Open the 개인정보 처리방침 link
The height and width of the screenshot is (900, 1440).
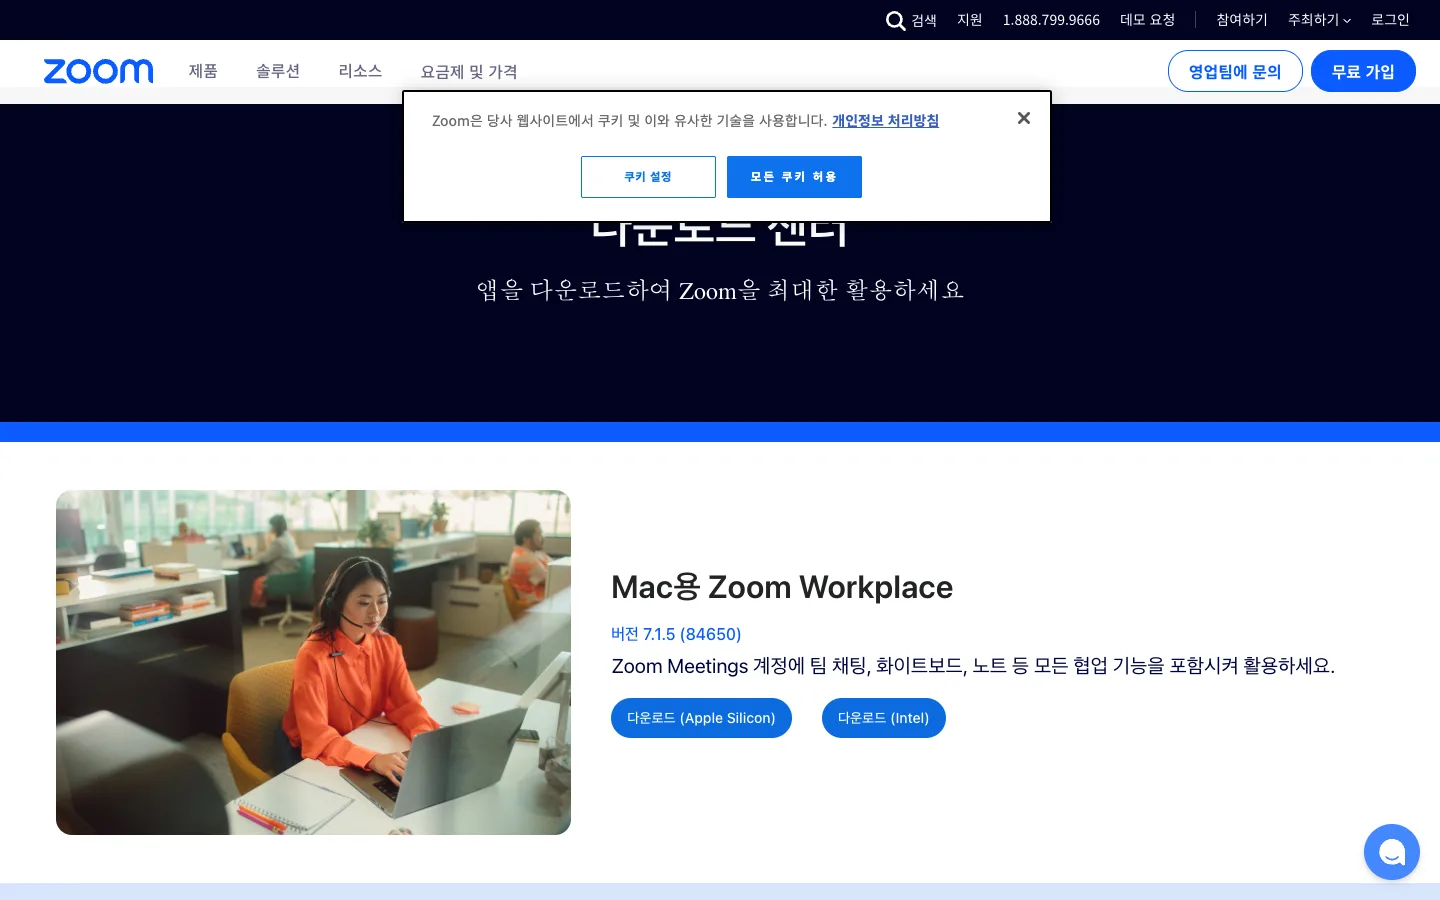click(x=885, y=120)
